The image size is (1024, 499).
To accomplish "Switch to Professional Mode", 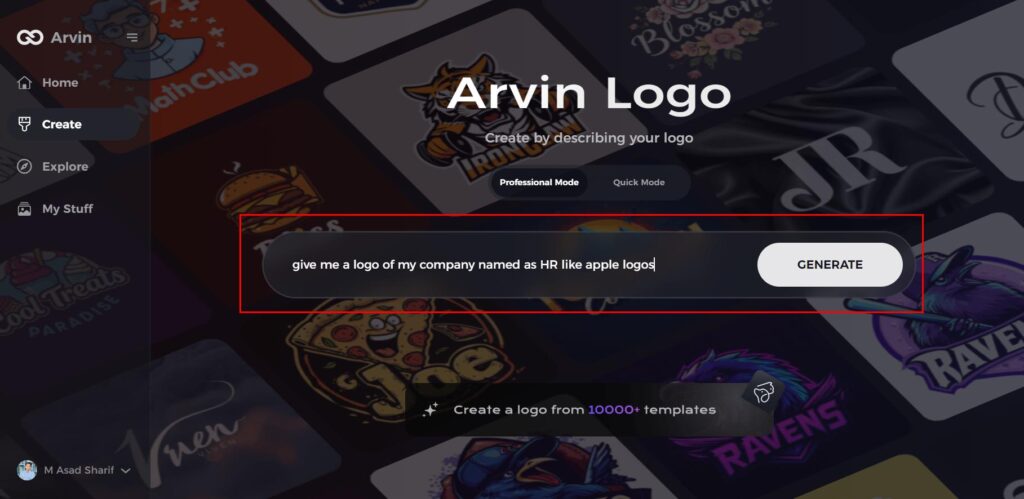I will [x=539, y=182].
